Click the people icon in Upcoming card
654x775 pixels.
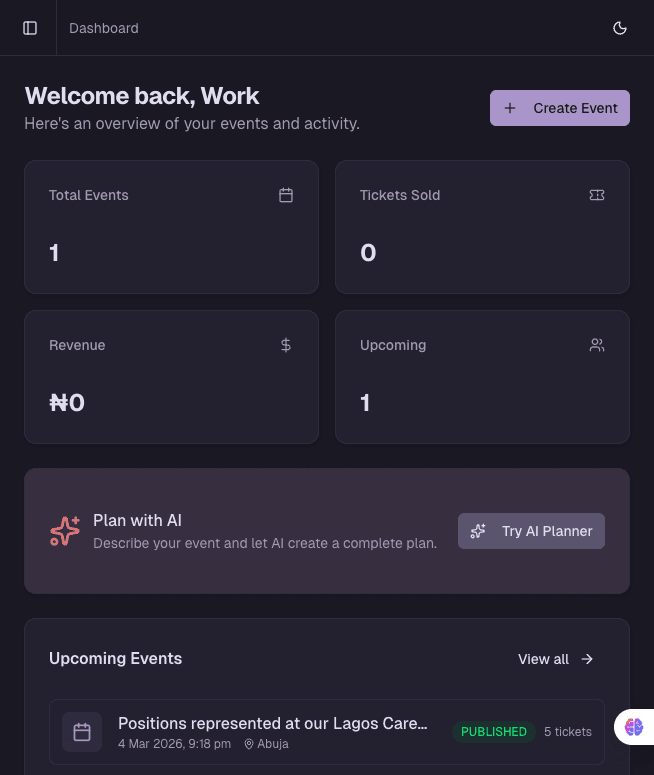click(x=597, y=345)
